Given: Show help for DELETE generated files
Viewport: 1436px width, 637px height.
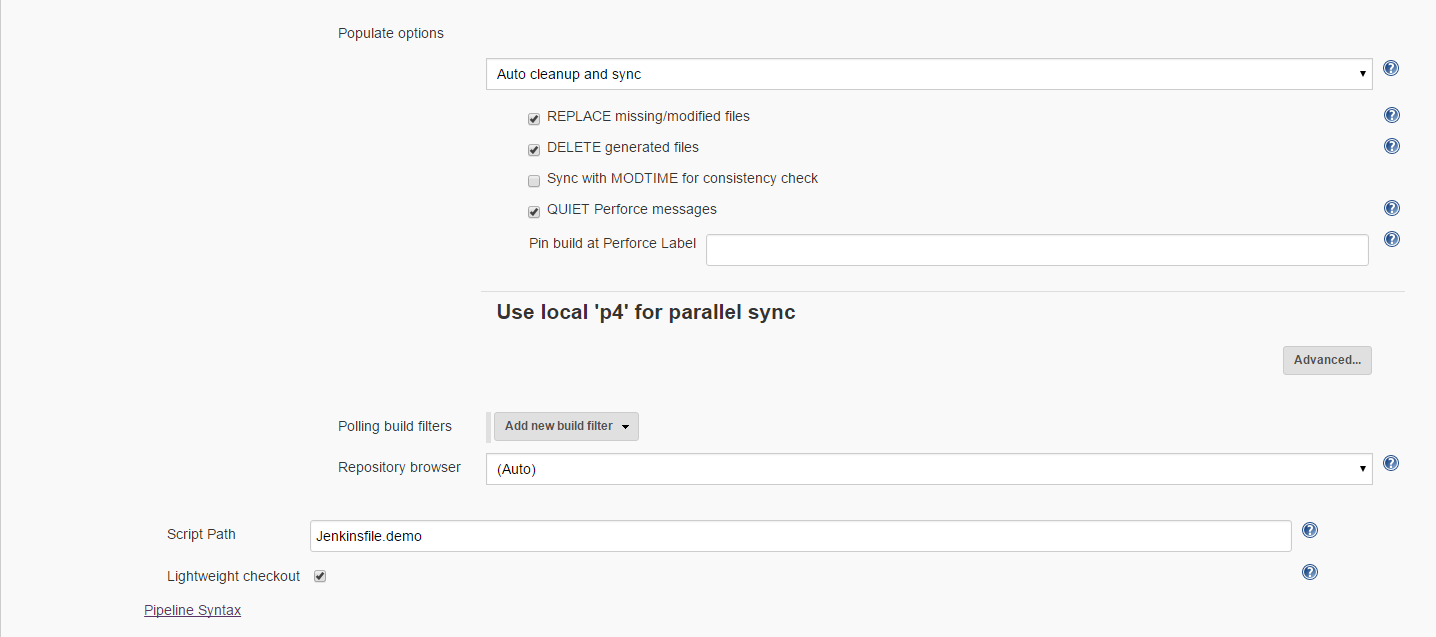Looking at the screenshot, I should (1391, 147).
